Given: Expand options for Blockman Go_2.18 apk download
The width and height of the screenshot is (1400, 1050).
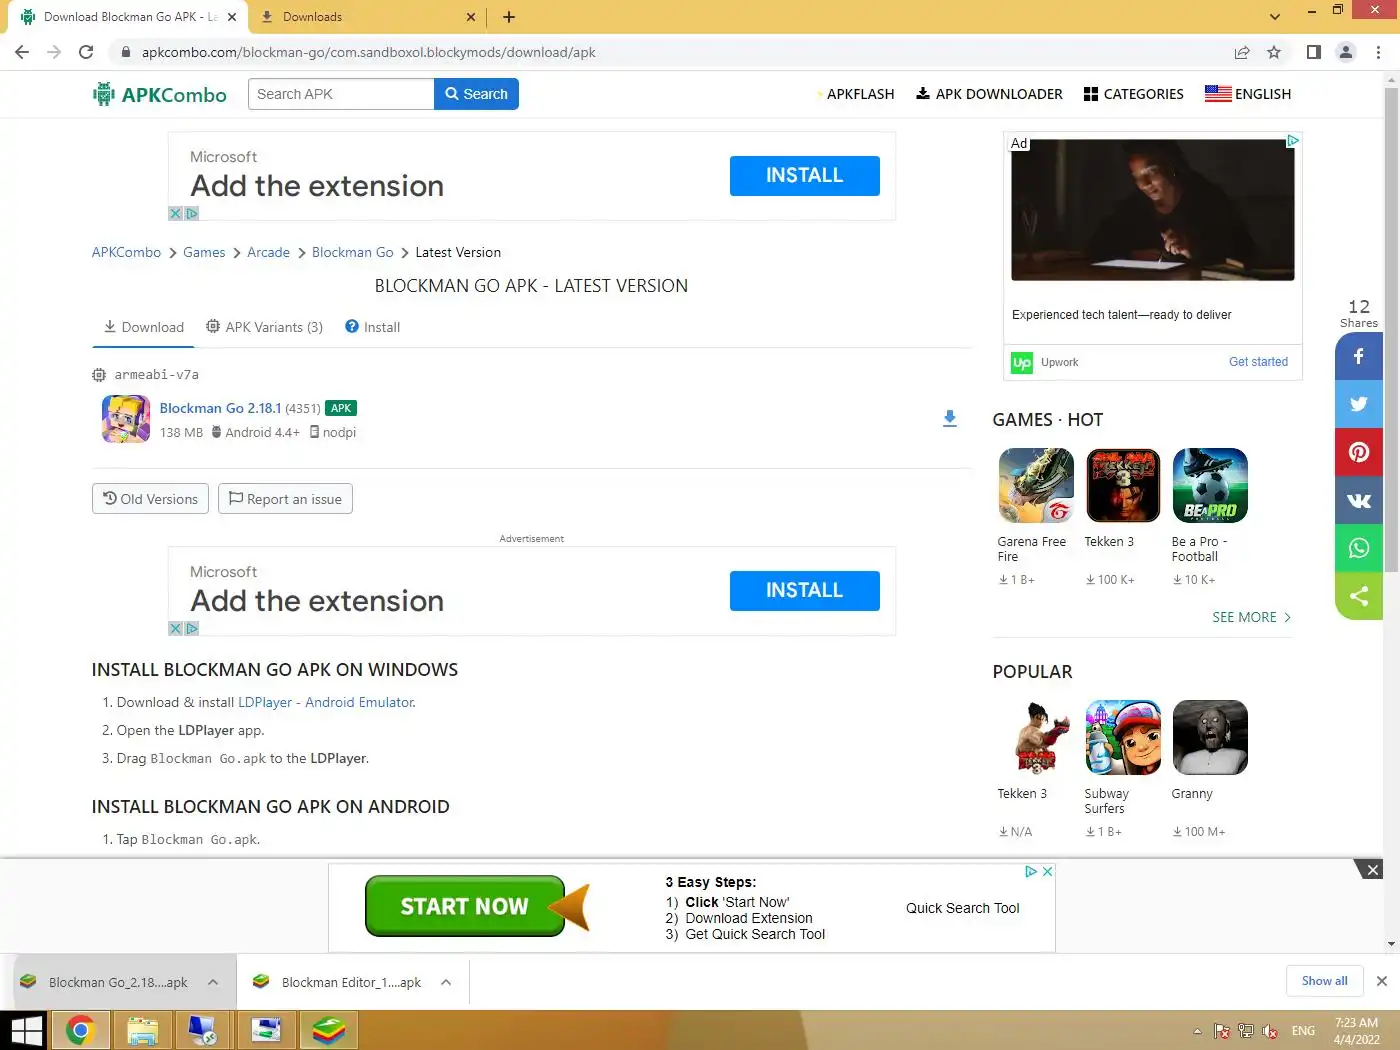Looking at the screenshot, I should [x=213, y=982].
